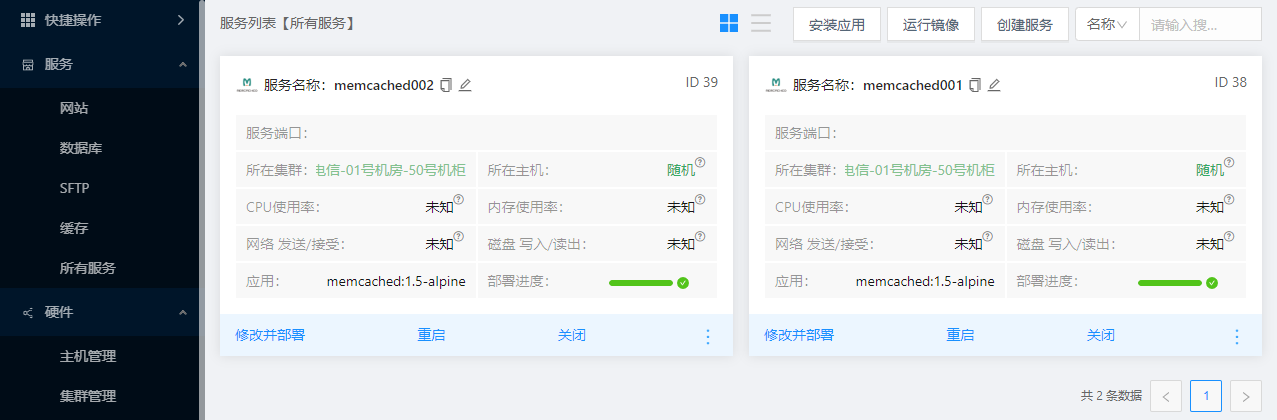Open 数据库 in the sidebar
1277x420 pixels.
coord(81,148)
